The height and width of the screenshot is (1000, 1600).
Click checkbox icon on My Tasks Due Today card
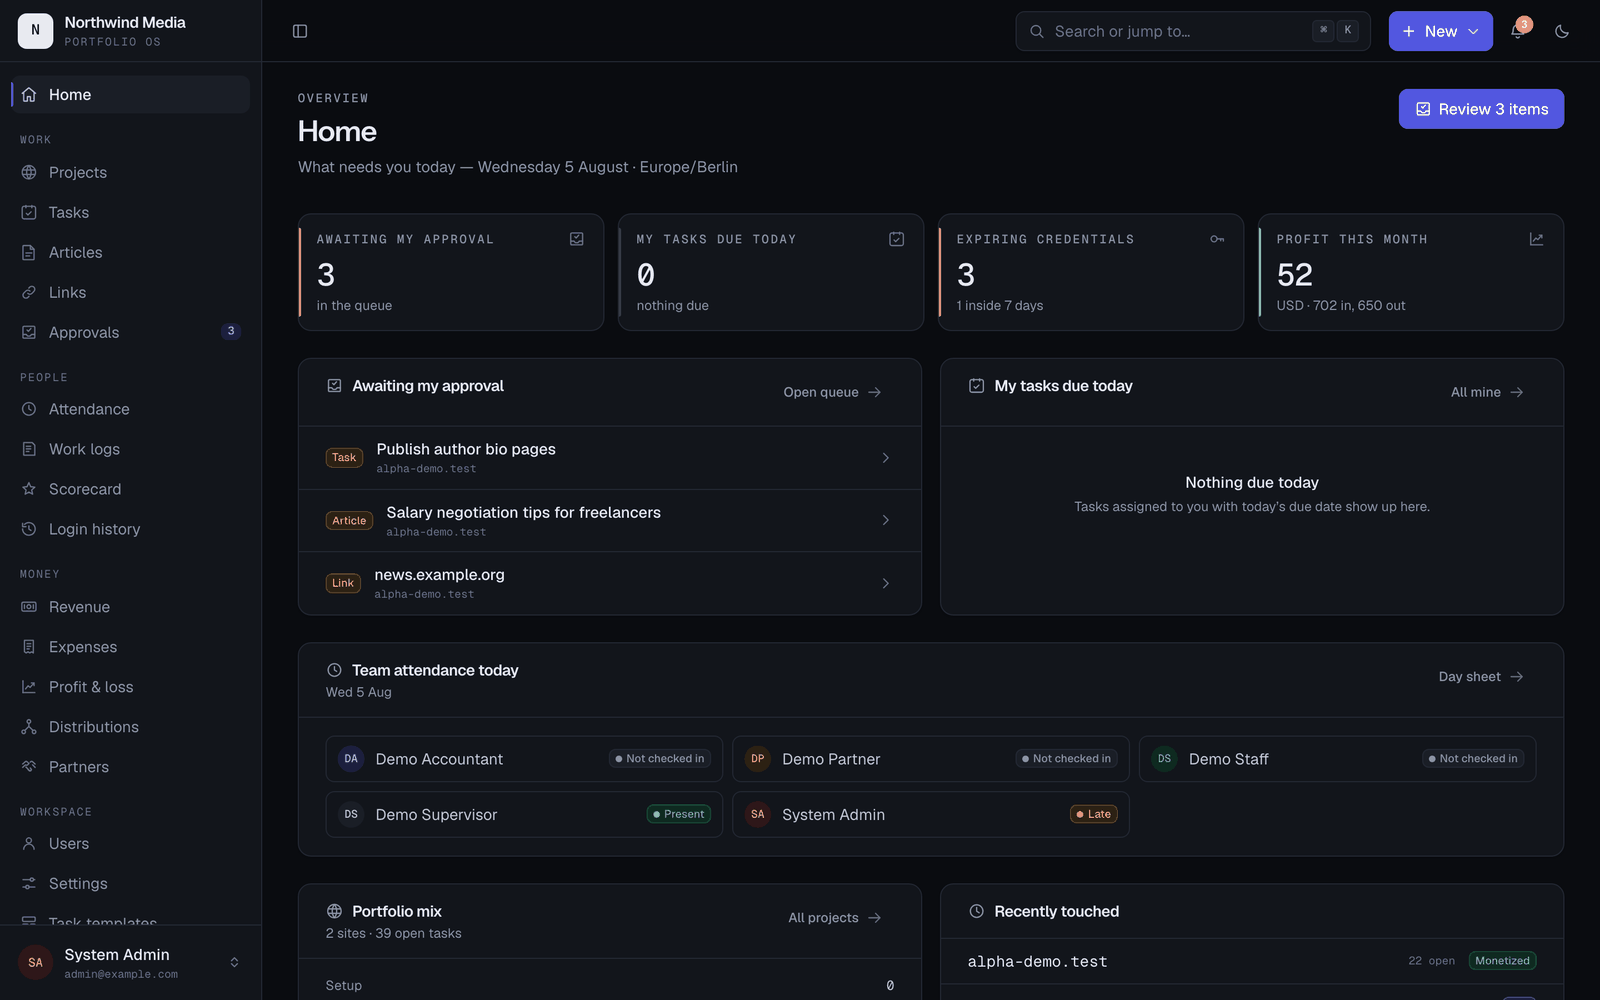[x=897, y=239]
